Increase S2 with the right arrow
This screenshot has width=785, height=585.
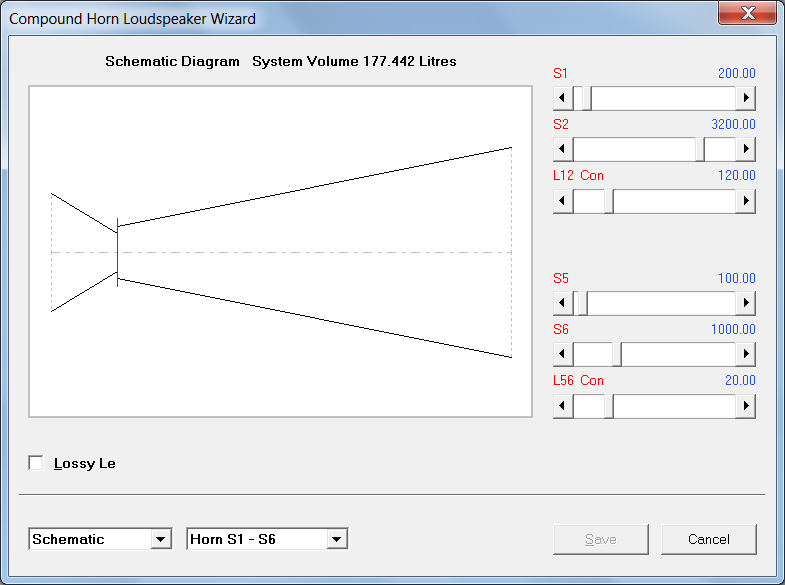click(745, 149)
